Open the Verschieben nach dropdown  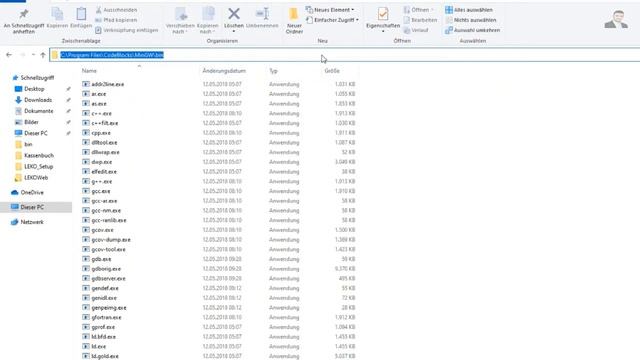point(180,20)
